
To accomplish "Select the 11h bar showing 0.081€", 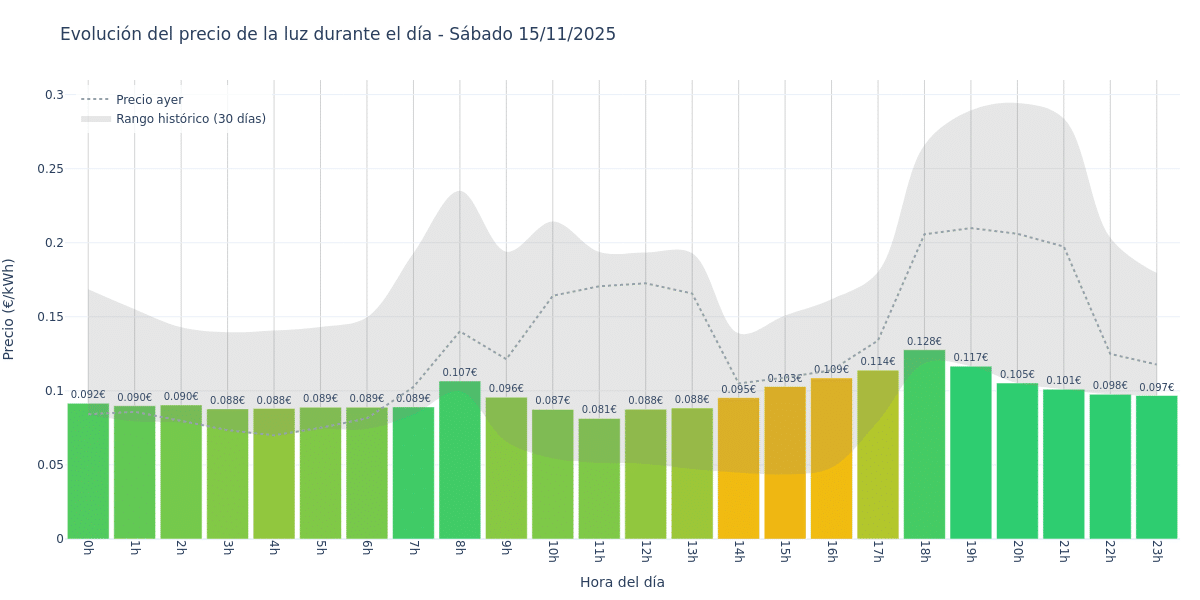I will 599,480.
